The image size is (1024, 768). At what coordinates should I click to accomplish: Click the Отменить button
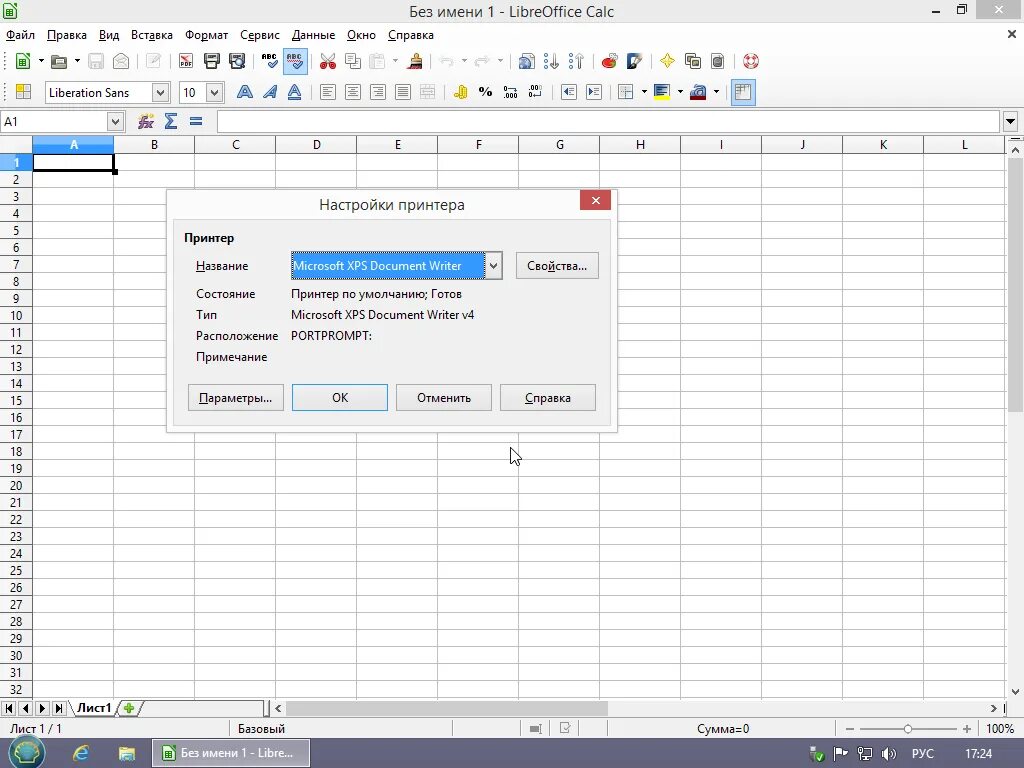click(x=443, y=398)
